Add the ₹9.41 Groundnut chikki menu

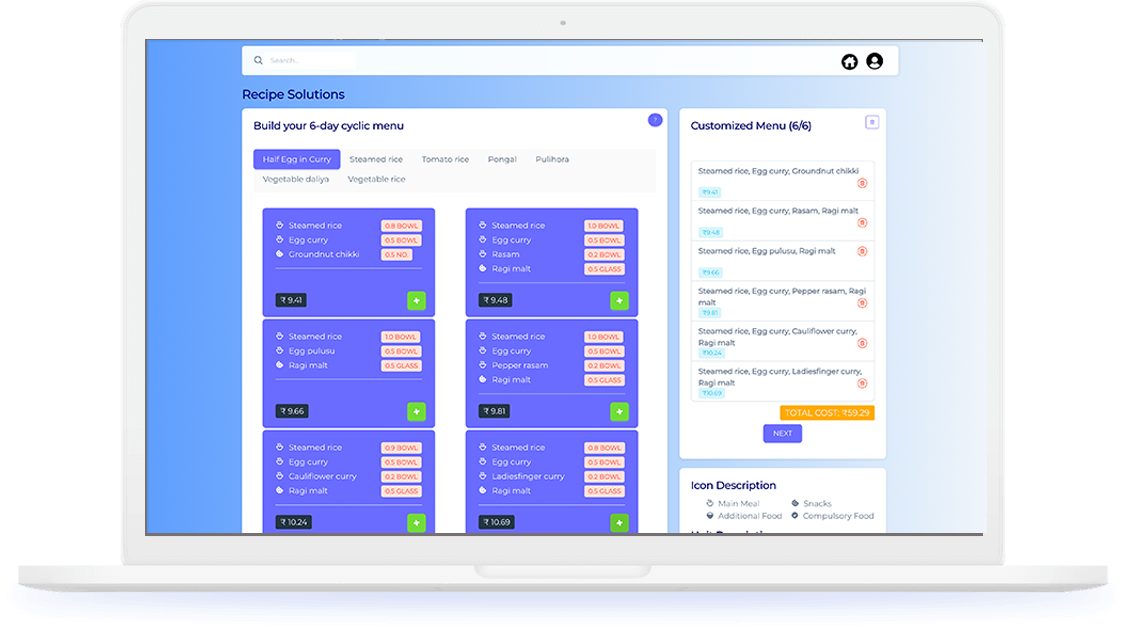click(416, 300)
